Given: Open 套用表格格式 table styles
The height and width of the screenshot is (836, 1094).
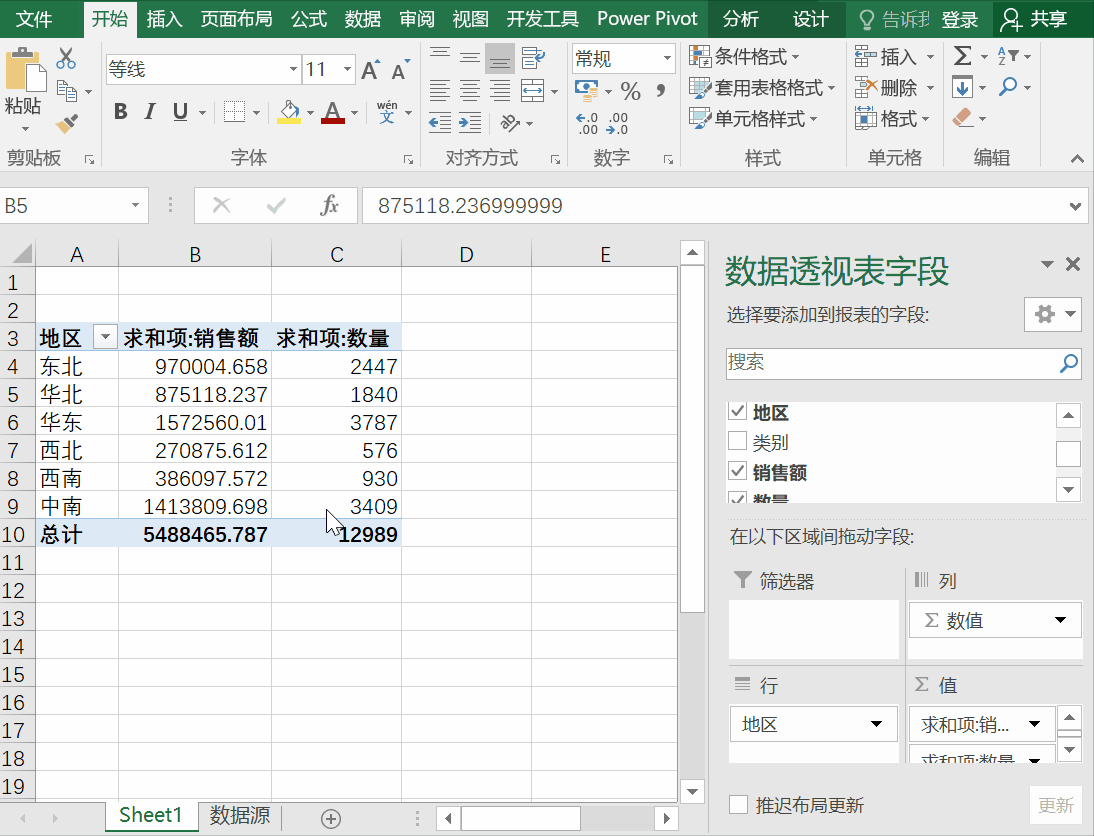Looking at the screenshot, I should 762,87.
